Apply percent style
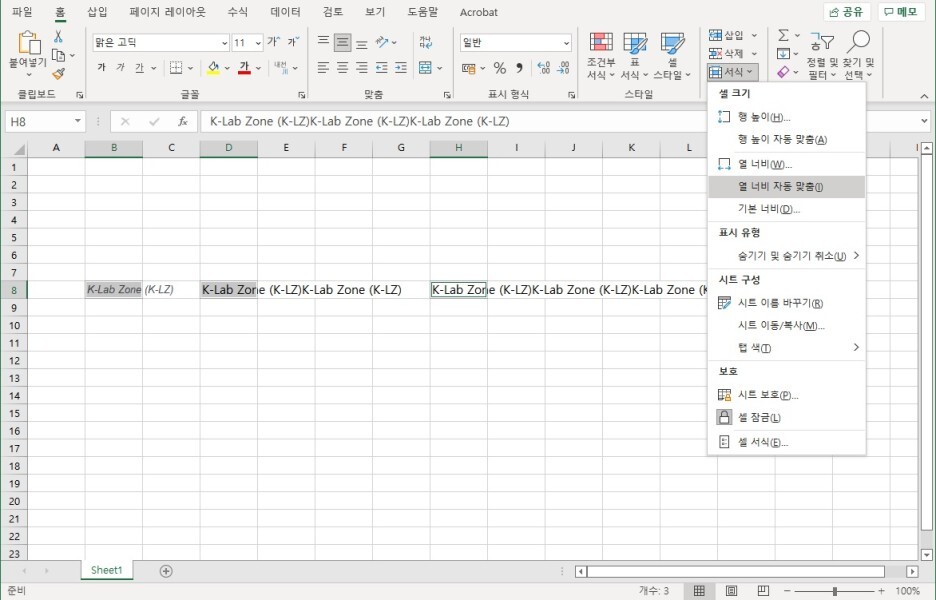This screenshot has height=600, width=936. tap(500, 68)
